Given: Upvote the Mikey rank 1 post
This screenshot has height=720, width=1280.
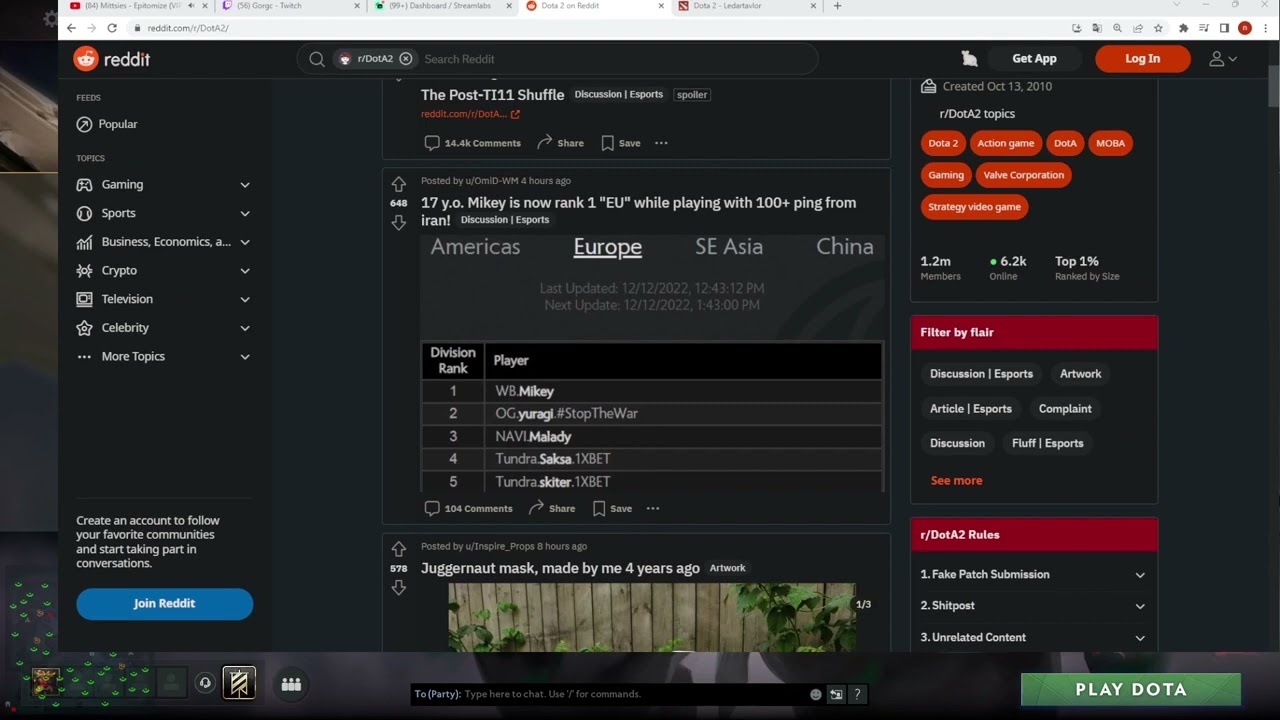Looking at the screenshot, I should tap(398, 184).
